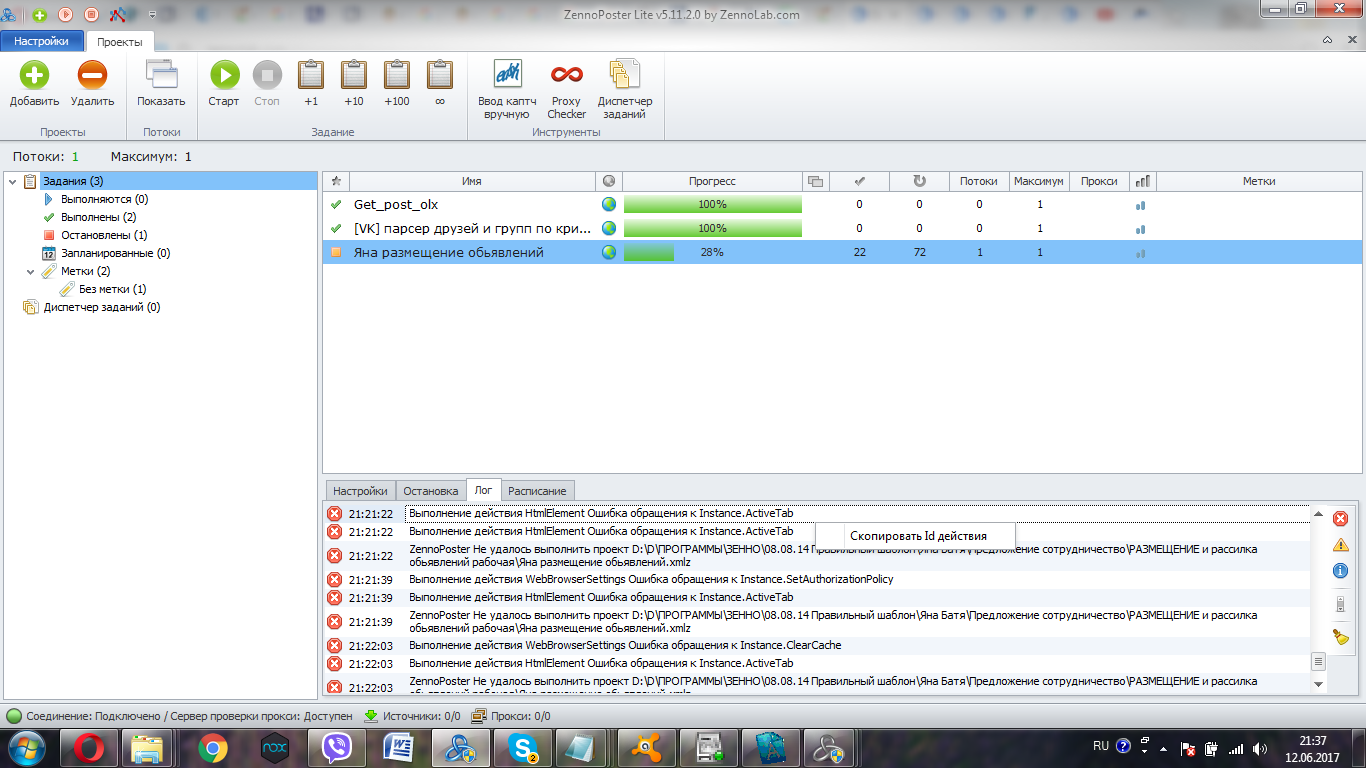Toggle log auto-scroll lock icon
The height and width of the screenshot is (768, 1366).
click(1341, 604)
